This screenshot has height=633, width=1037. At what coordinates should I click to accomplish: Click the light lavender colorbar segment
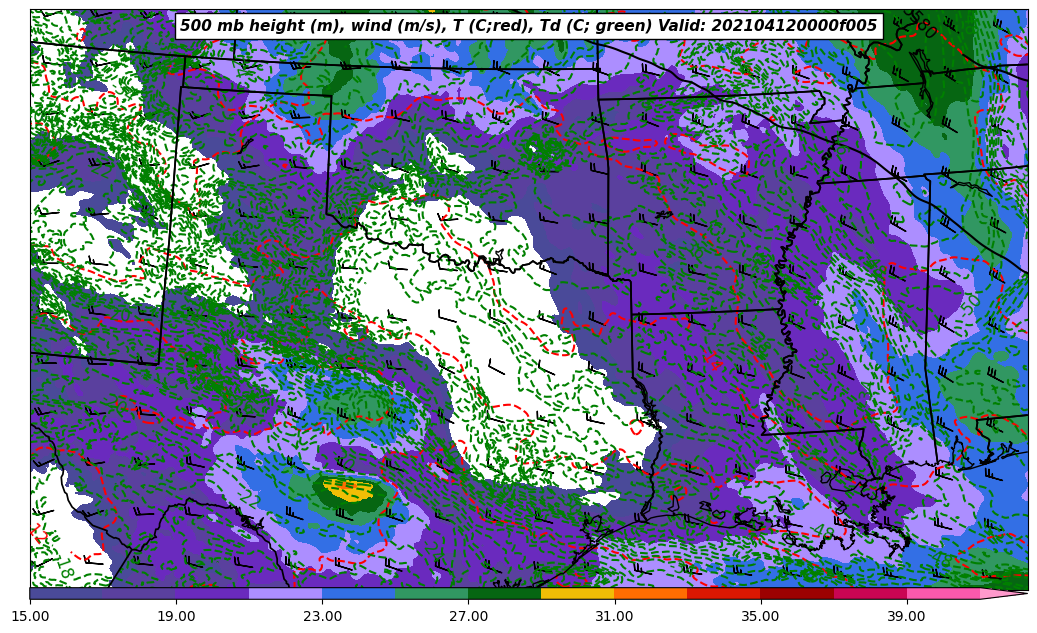(285, 593)
